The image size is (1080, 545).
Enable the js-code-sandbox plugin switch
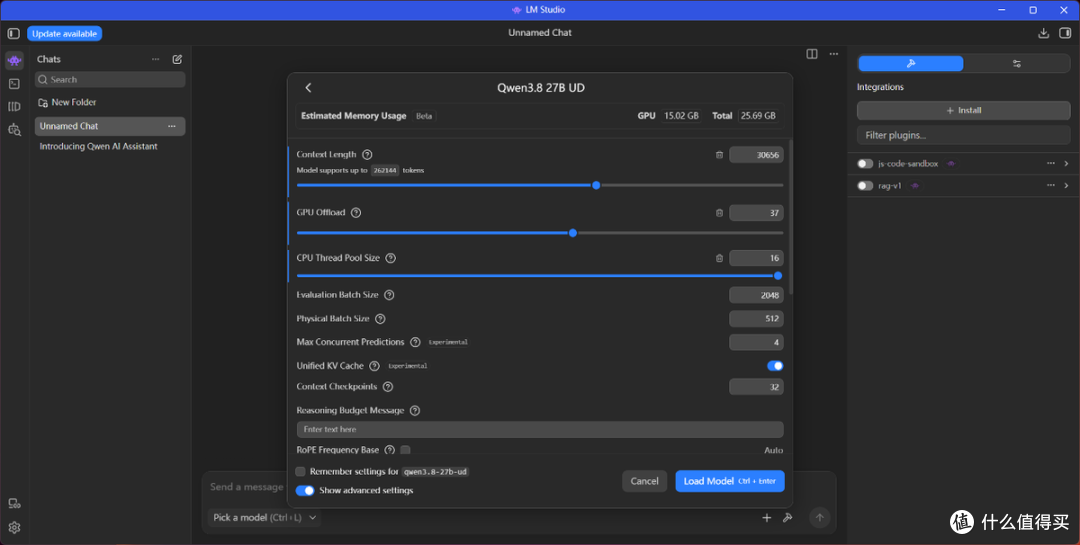point(865,163)
